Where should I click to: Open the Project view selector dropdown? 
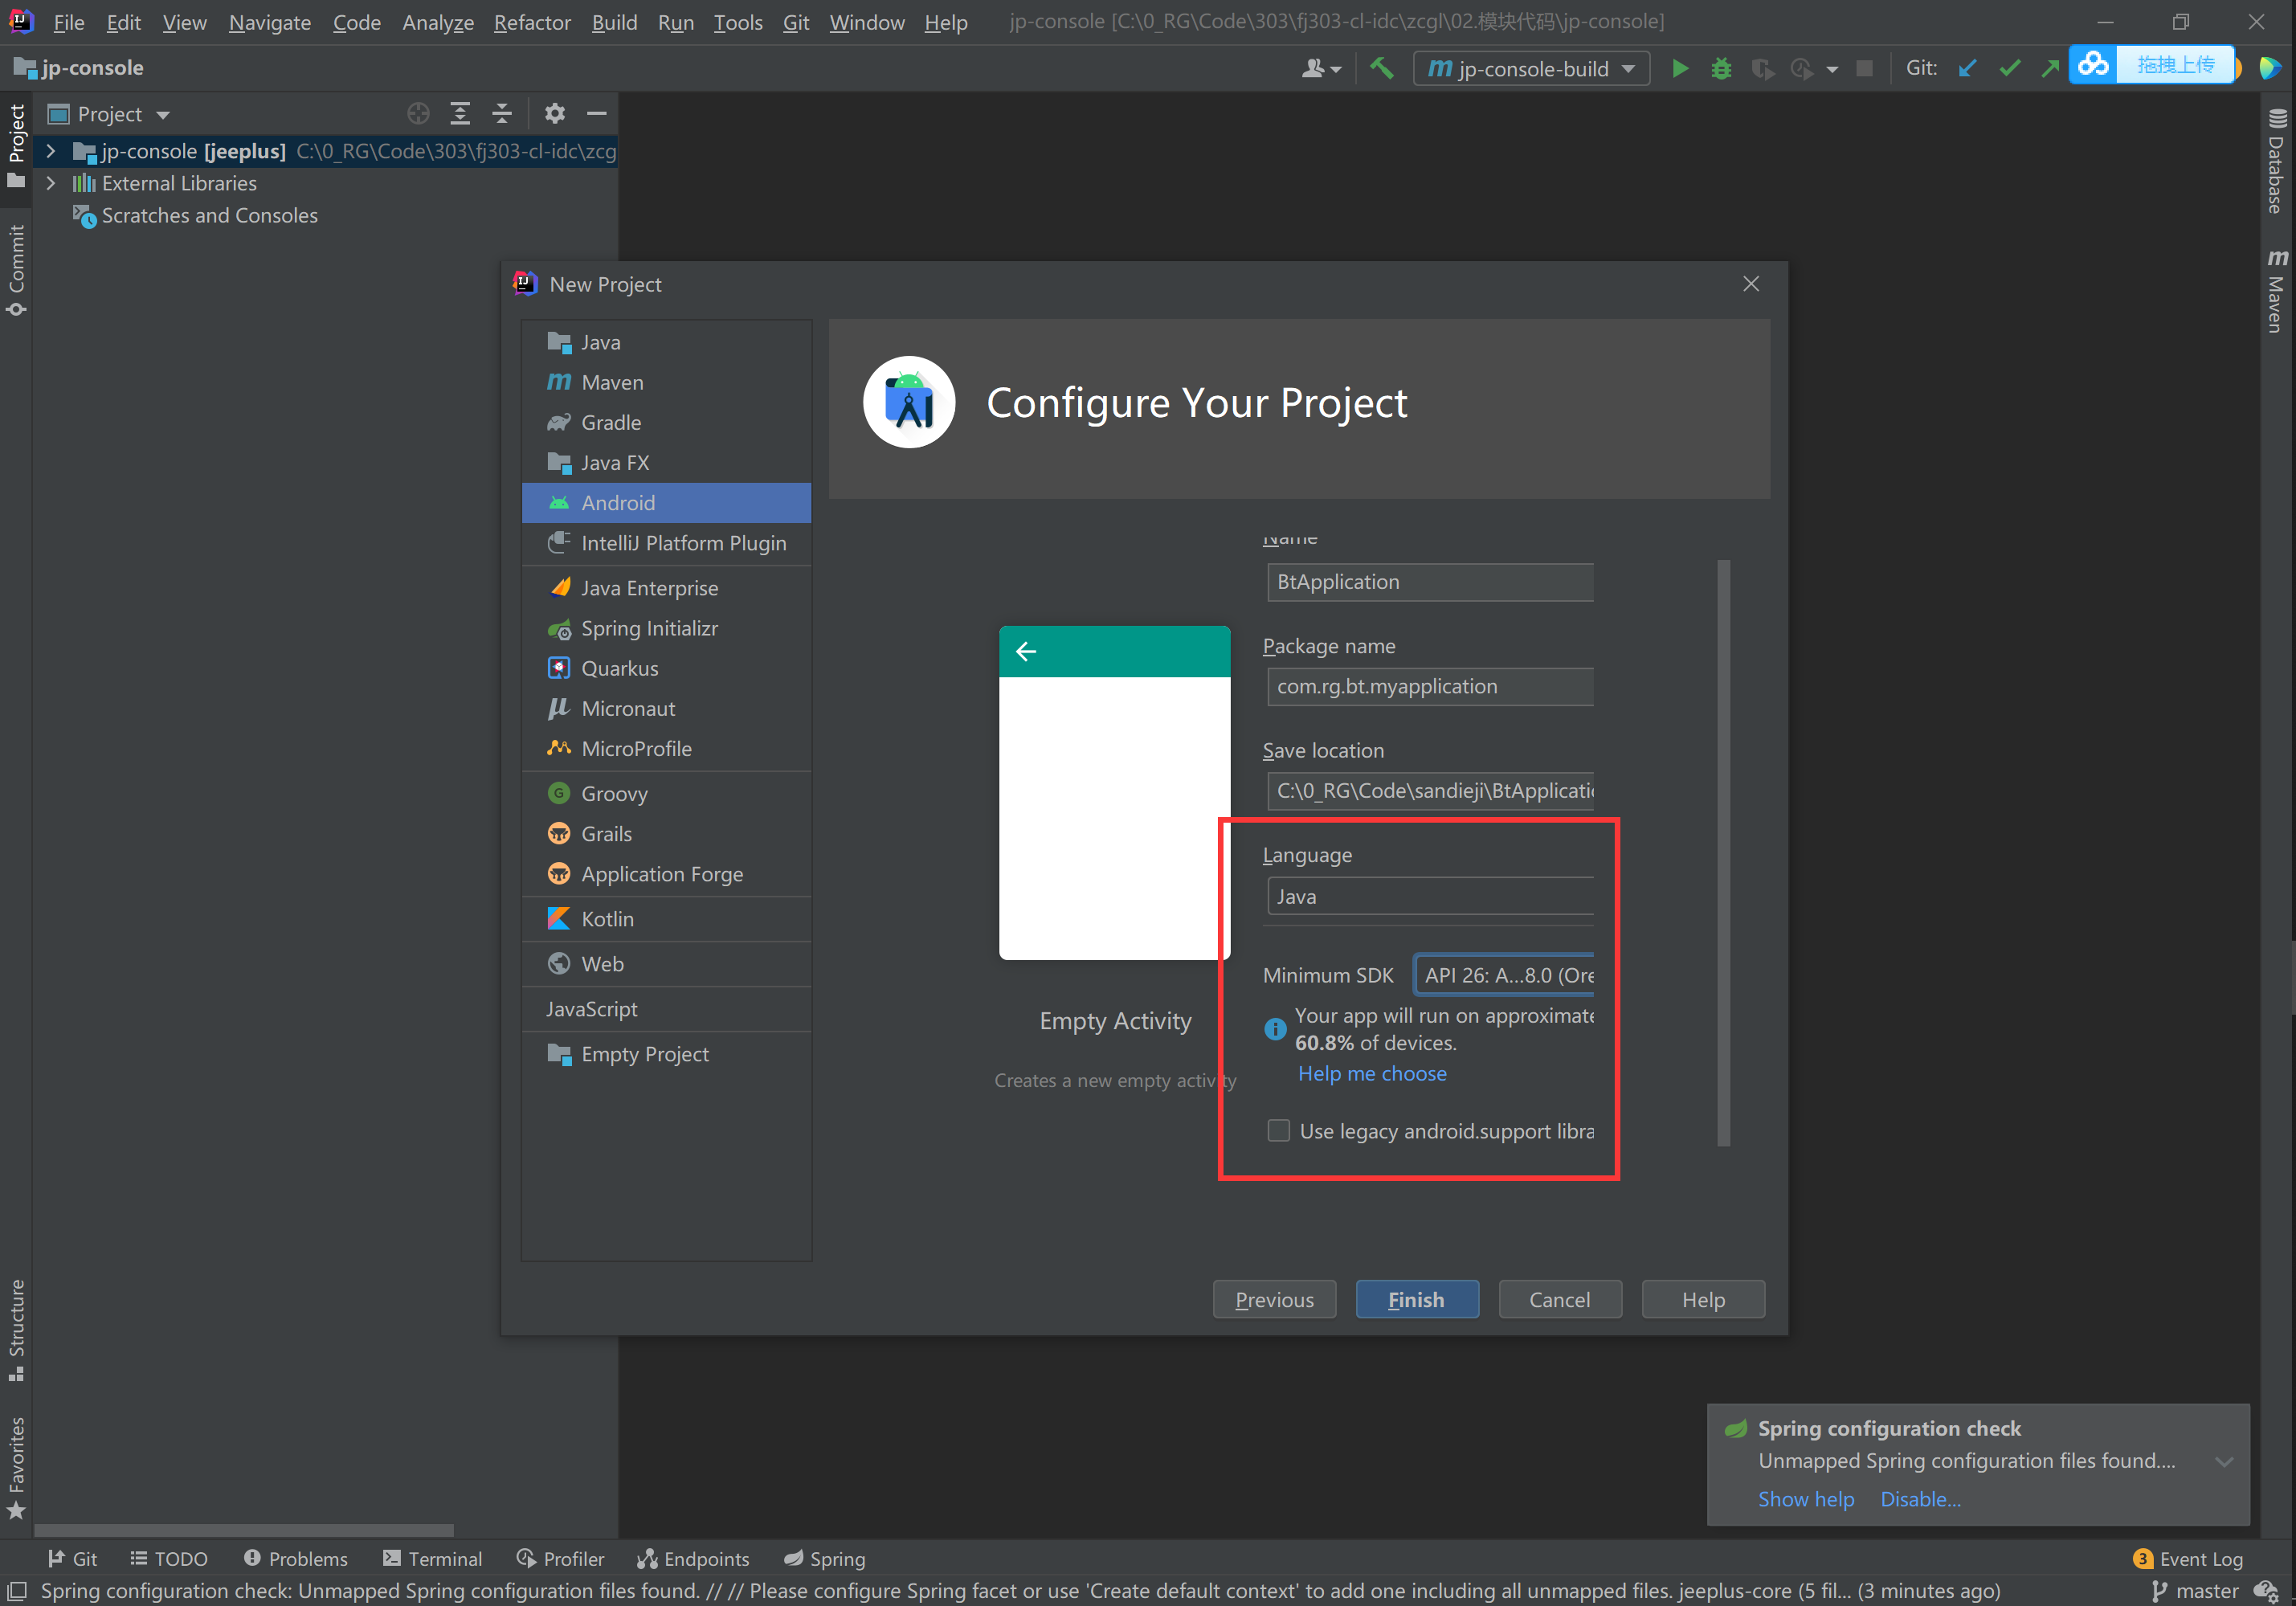[x=110, y=114]
